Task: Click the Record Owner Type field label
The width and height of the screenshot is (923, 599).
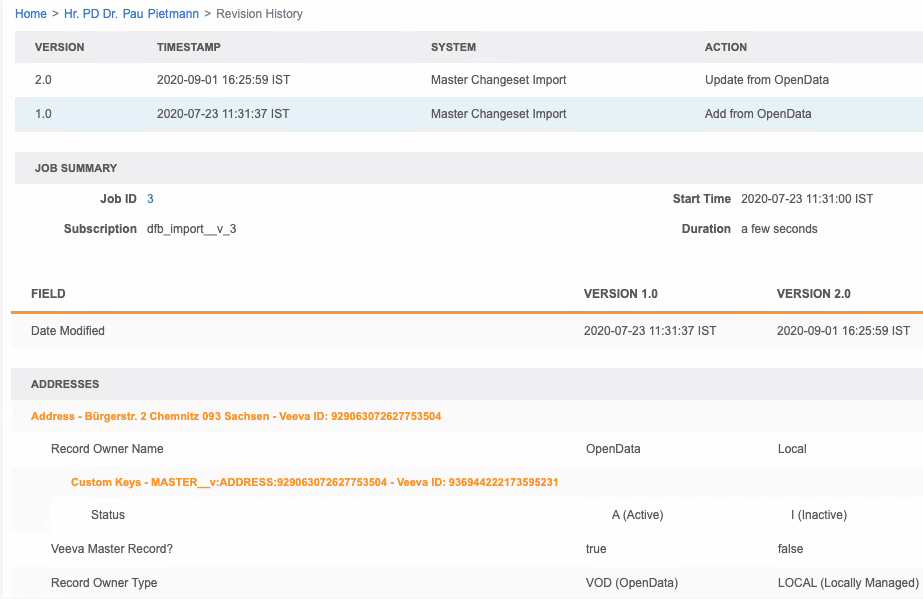Action: 104,582
